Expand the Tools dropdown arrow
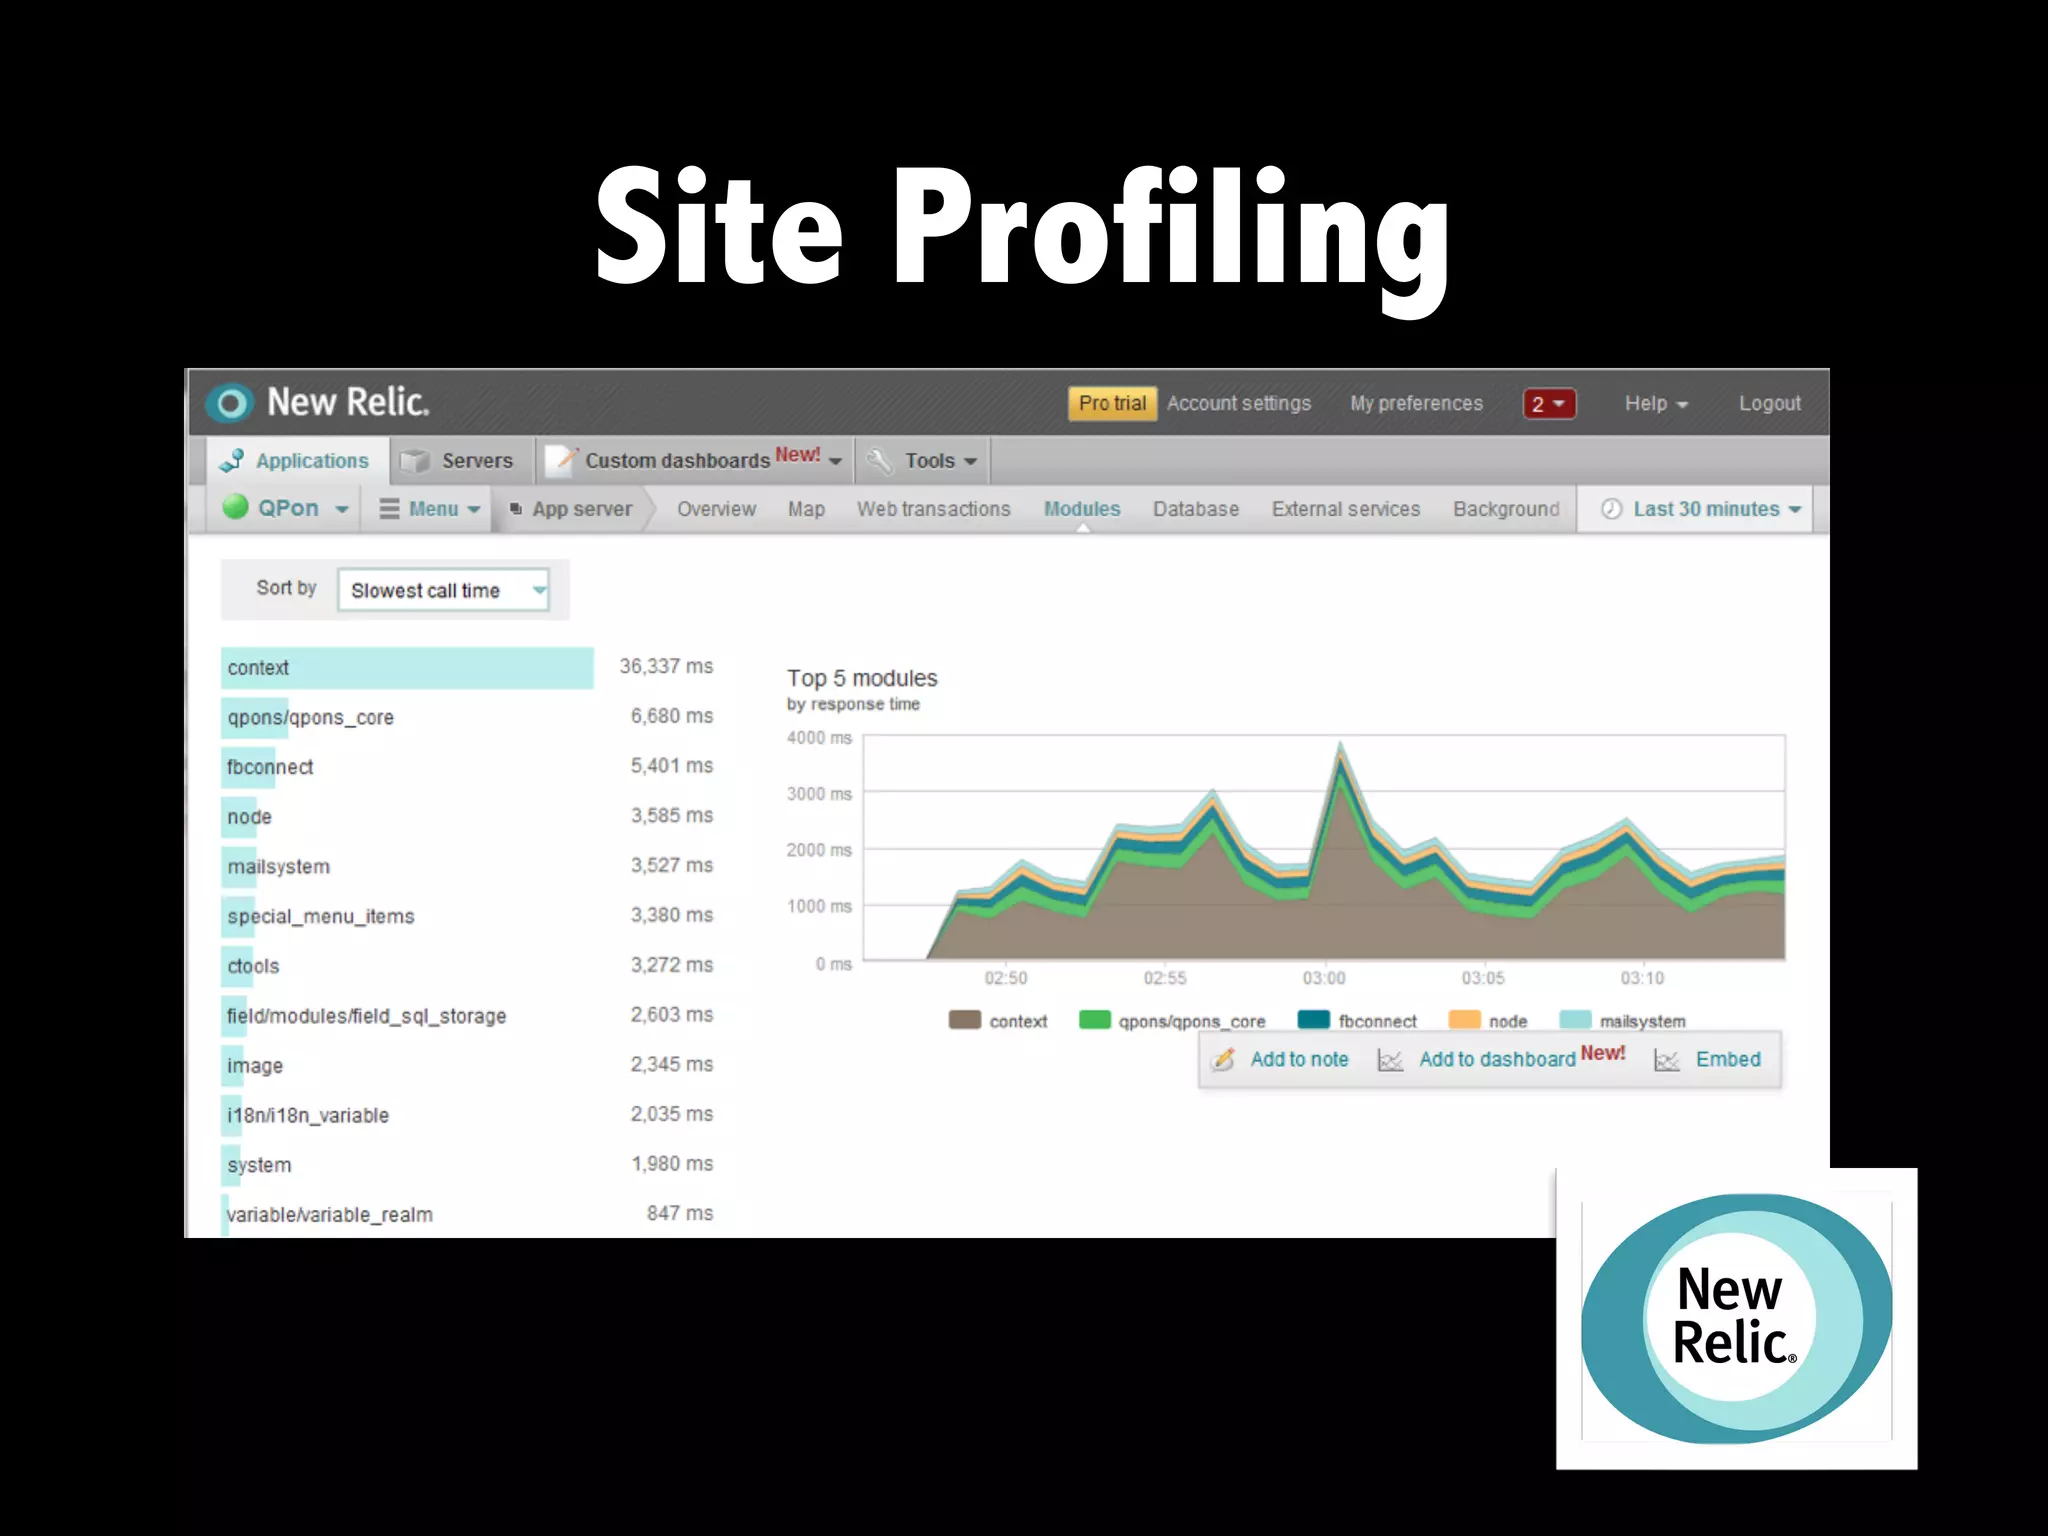2048x1536 pixels. [970, 461]
